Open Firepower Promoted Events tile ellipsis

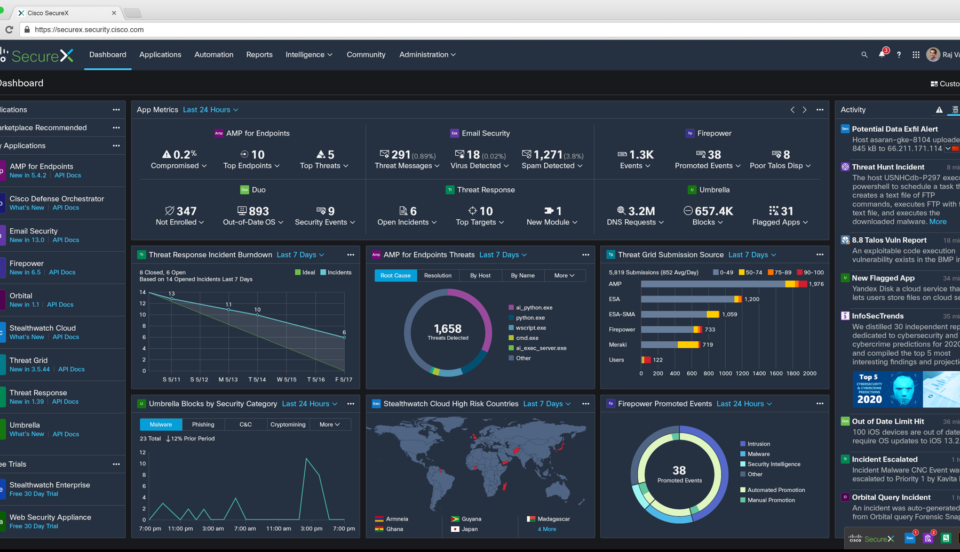pos(820,403)
